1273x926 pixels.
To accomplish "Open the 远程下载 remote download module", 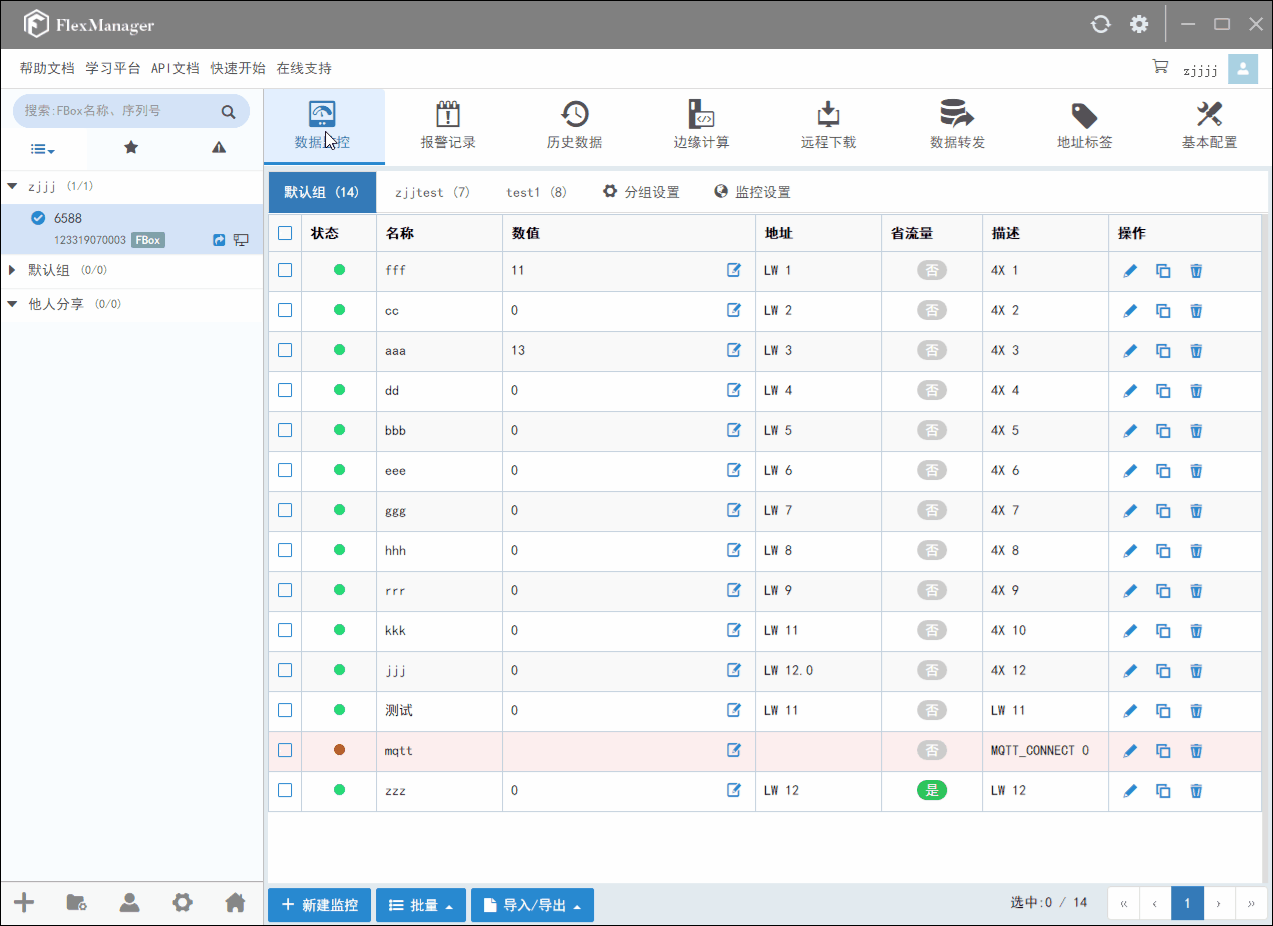I will point(828,126).
